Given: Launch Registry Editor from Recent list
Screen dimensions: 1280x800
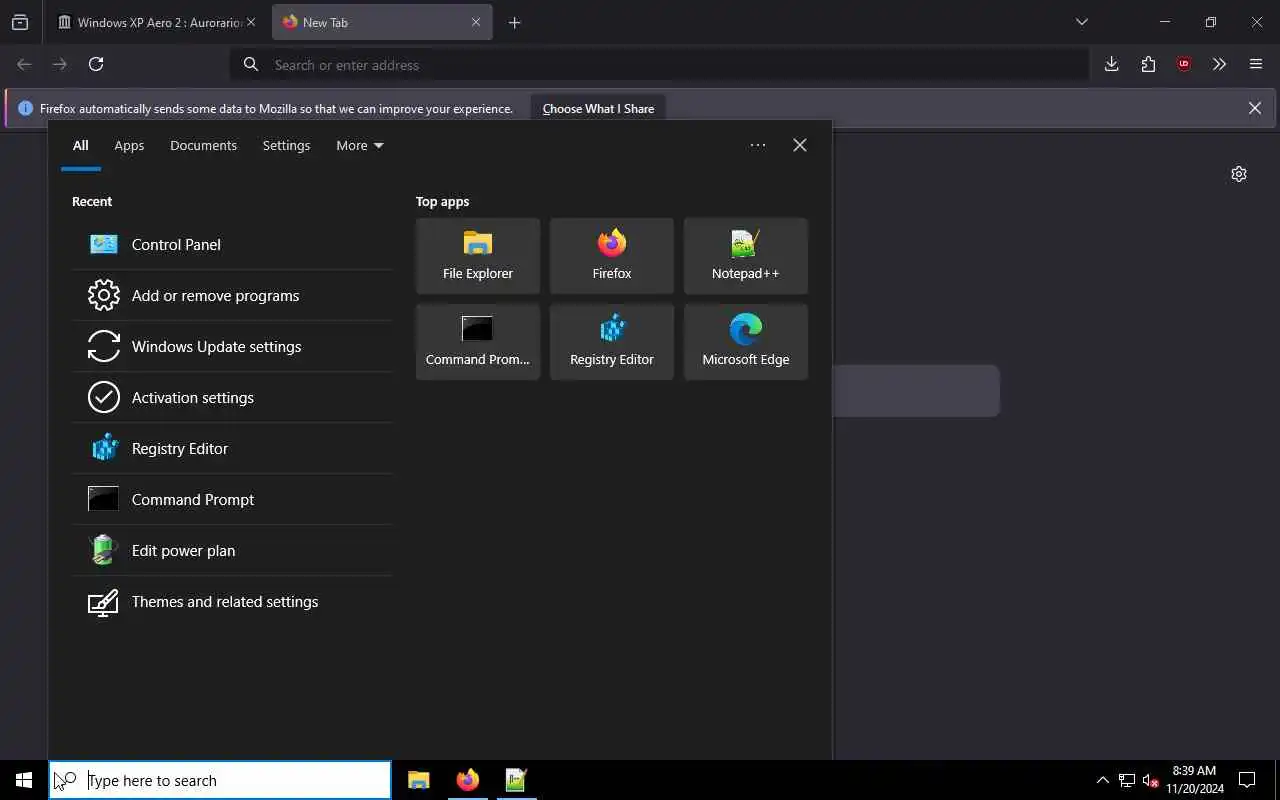Looking at the screenshot, I should click(232, 448).
